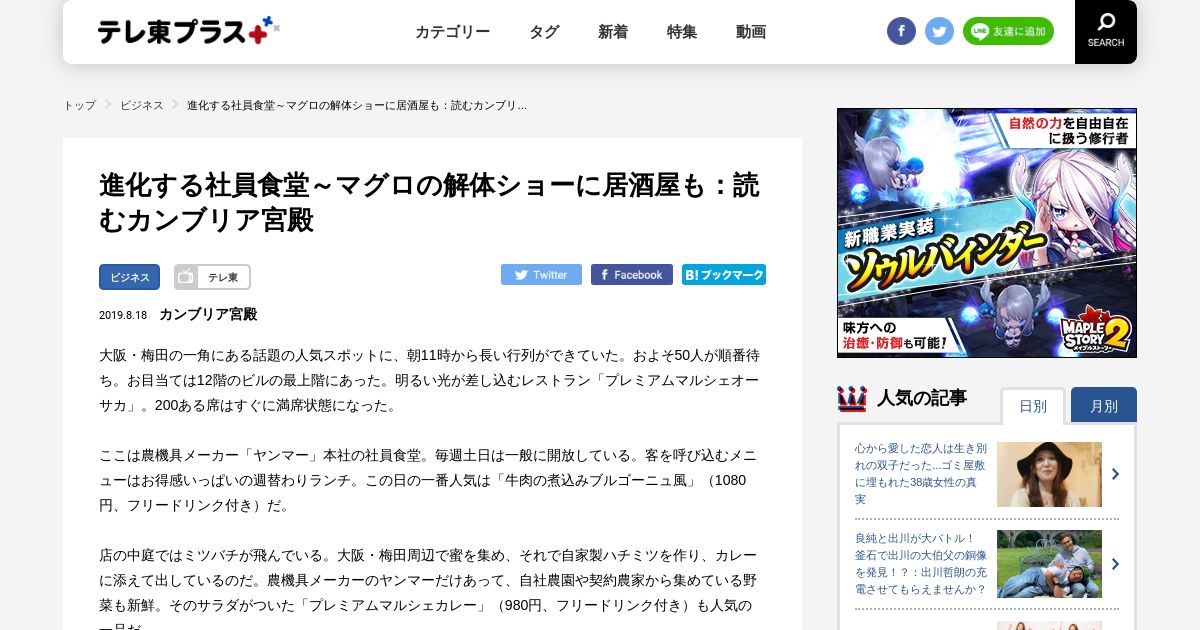Screen dimensions: 1200x630
Task: Click the LINE 友達に追加 button
Action: coord(1008,31)
